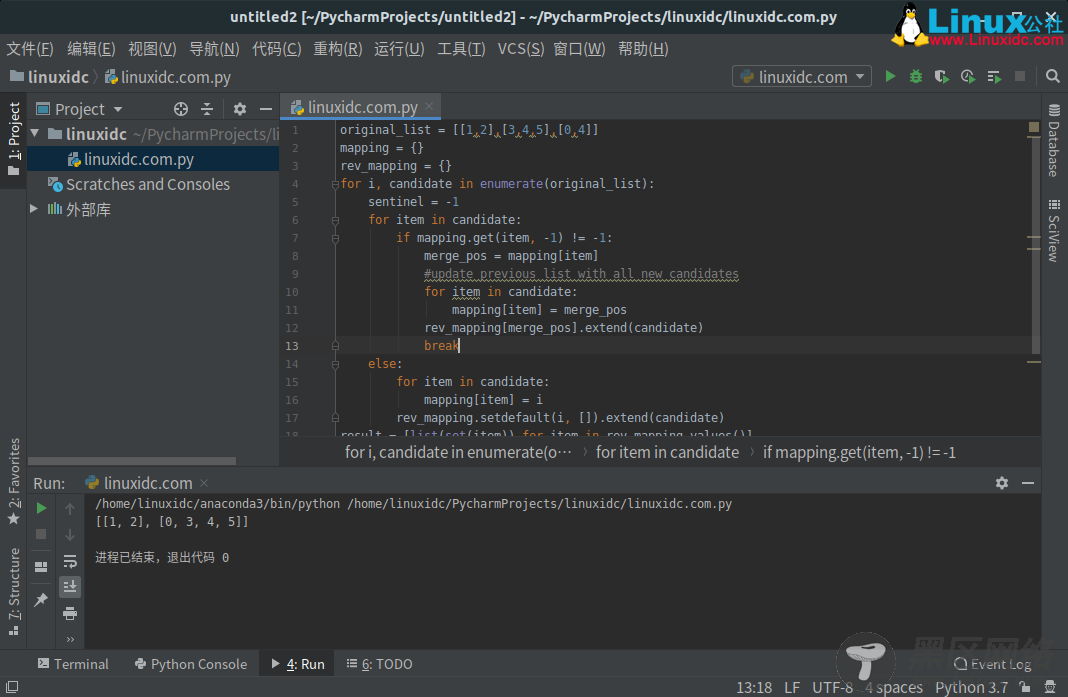Stop process in Run panel
Image resolution: width=1068 pixels, height=697 pixels.
pyautogui.click(x=41, y=534)
